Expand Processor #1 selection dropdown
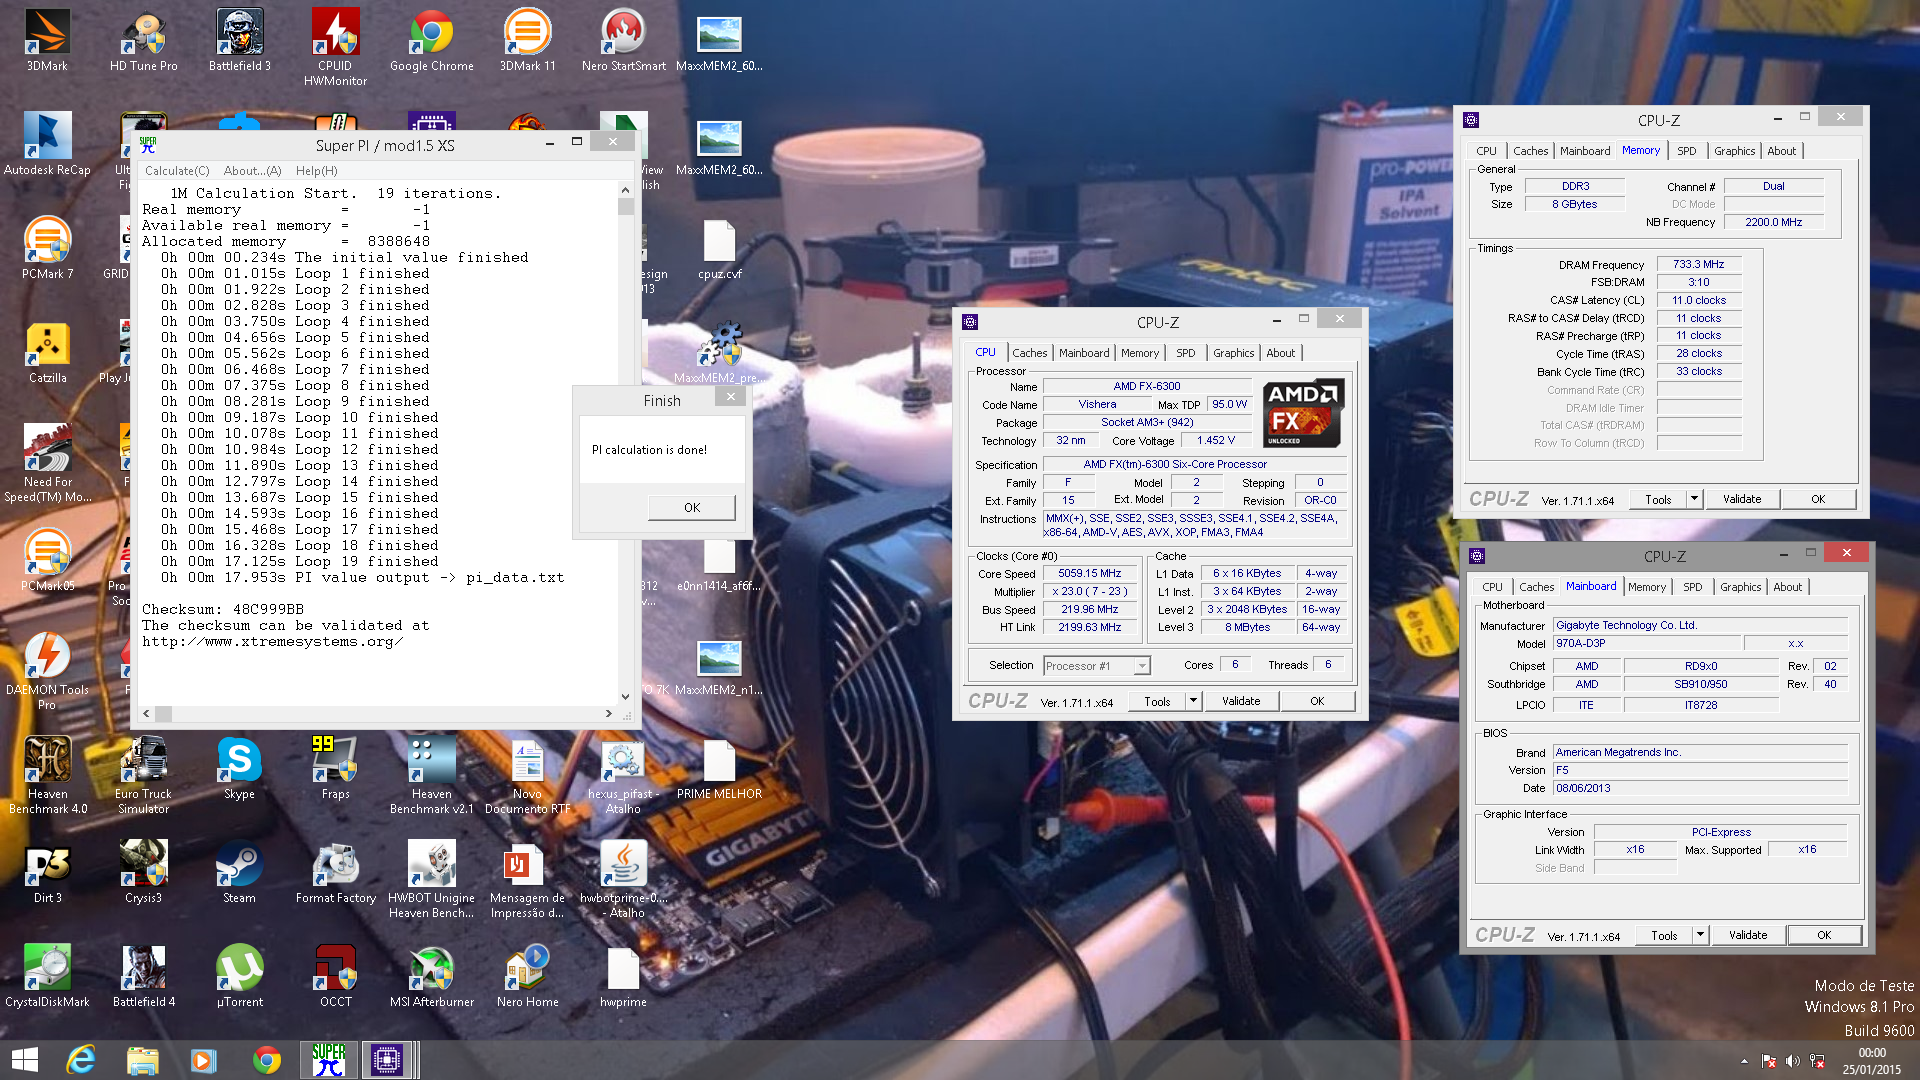 point(1141,666)
